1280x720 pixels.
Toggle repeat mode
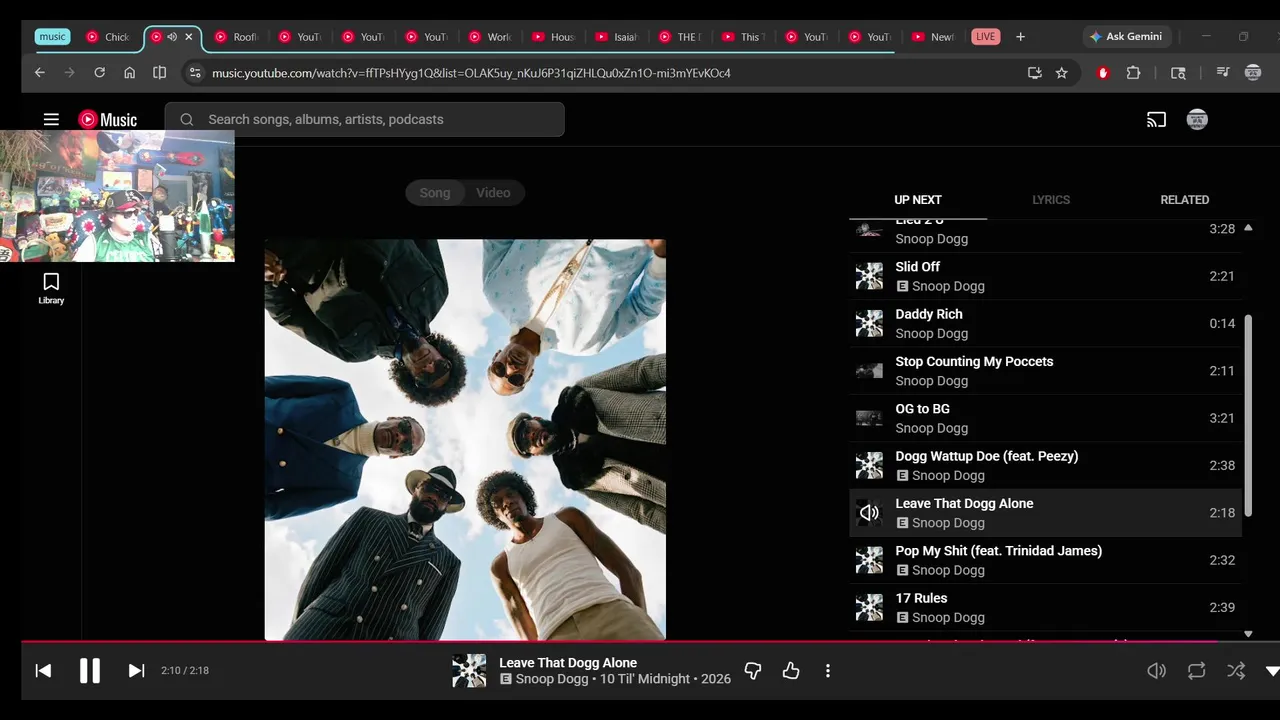[x=1196, y=671]
